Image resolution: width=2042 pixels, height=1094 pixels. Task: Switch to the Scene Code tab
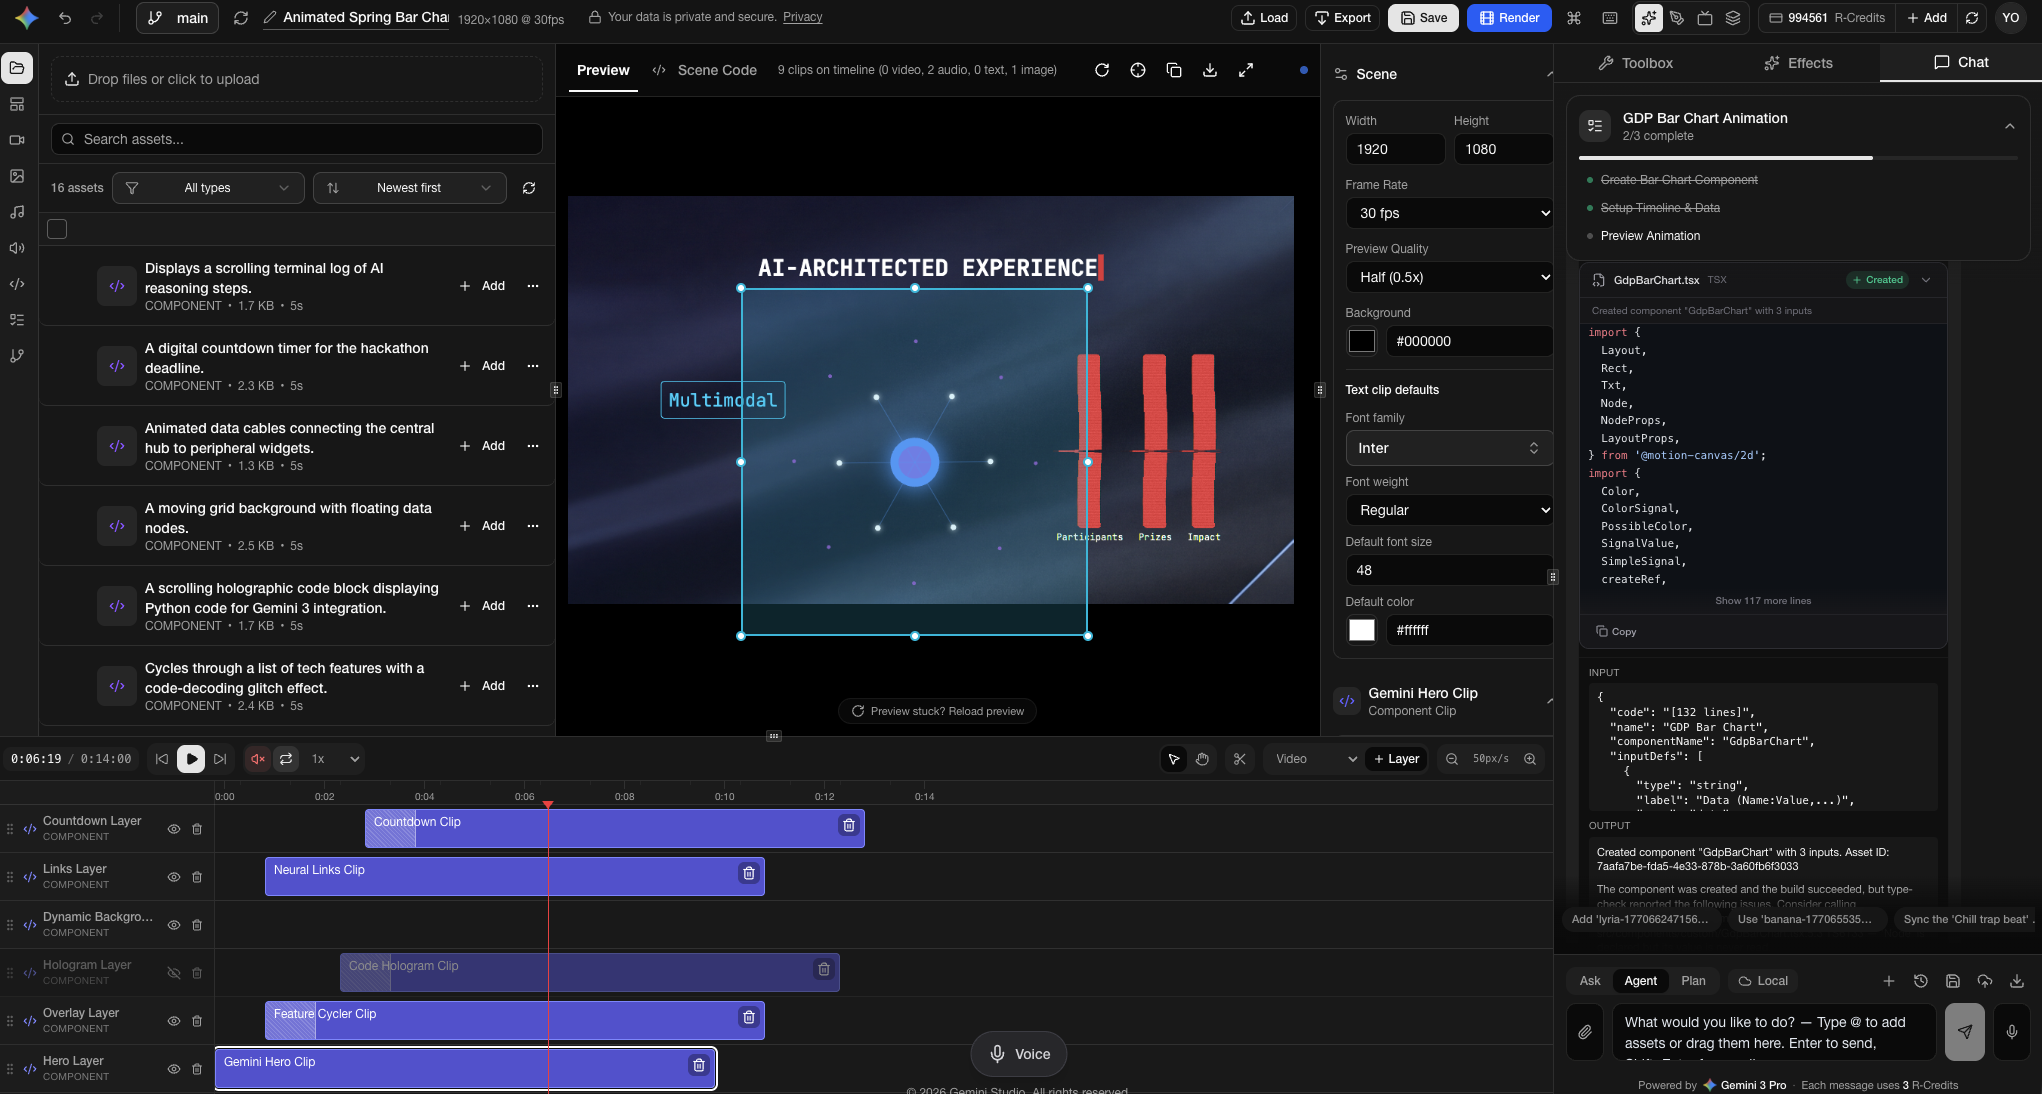[705, 70]
